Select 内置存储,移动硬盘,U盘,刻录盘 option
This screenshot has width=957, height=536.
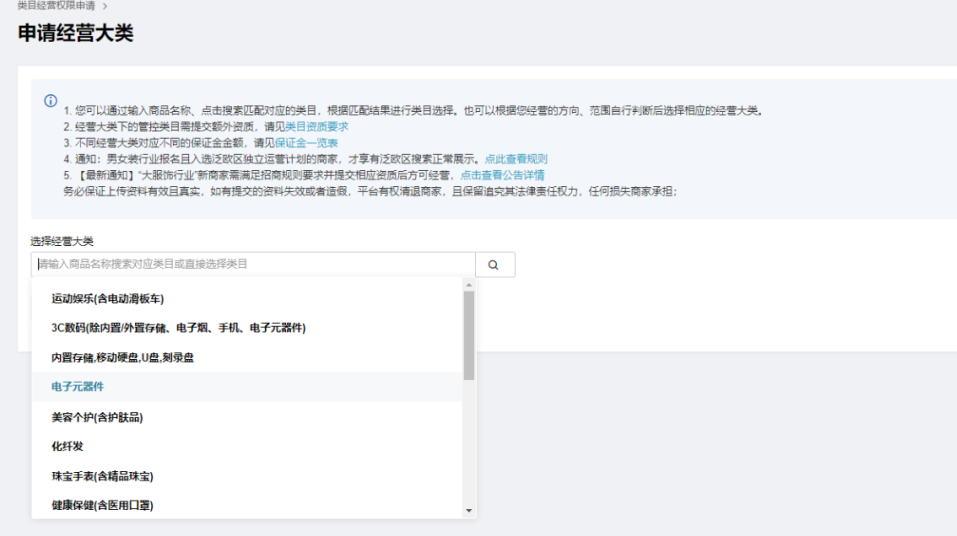(x=122, y=357)
